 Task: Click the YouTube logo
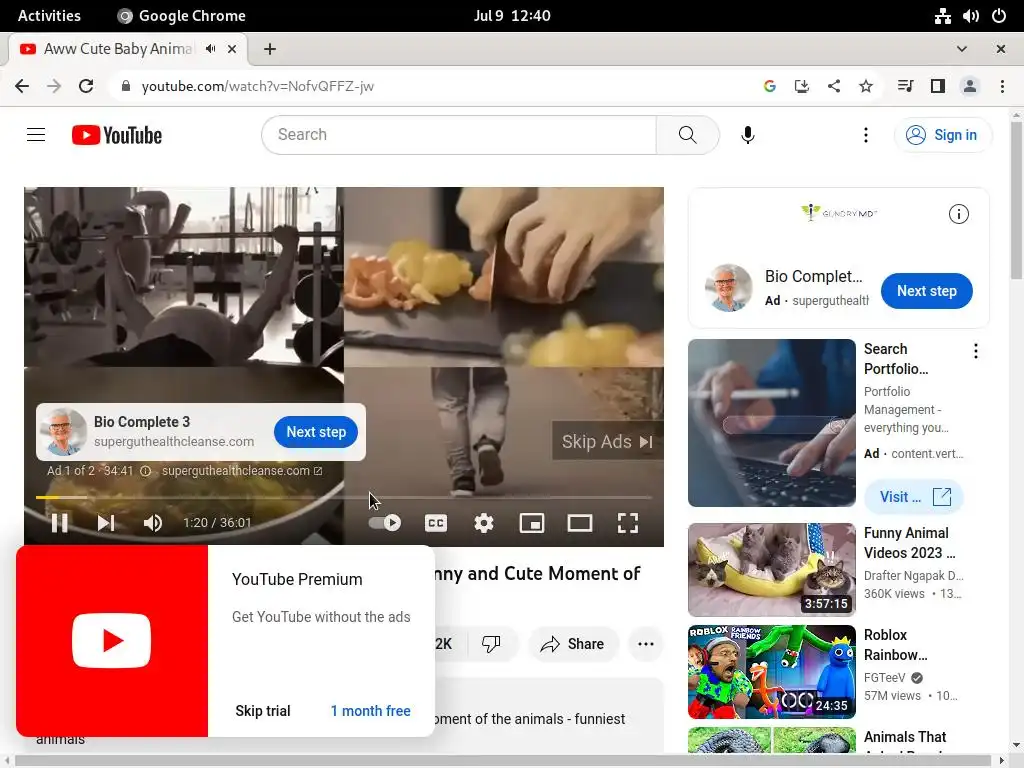click(117, 135)
